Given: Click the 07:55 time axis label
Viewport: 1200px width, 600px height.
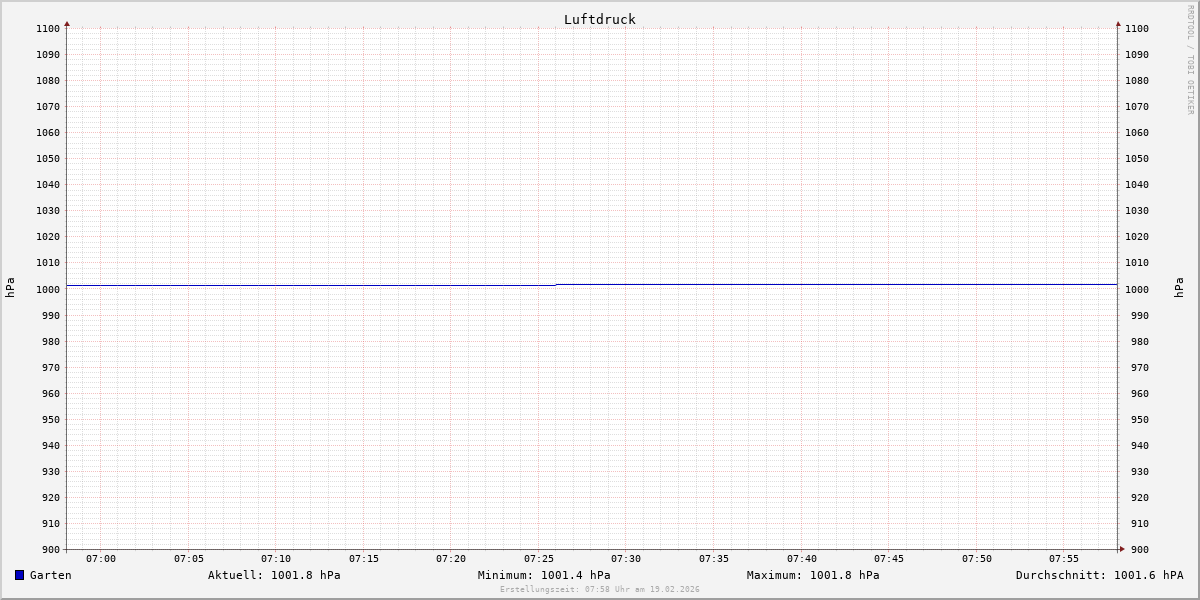Looking at the screenshot, I should coord(1064,558).
